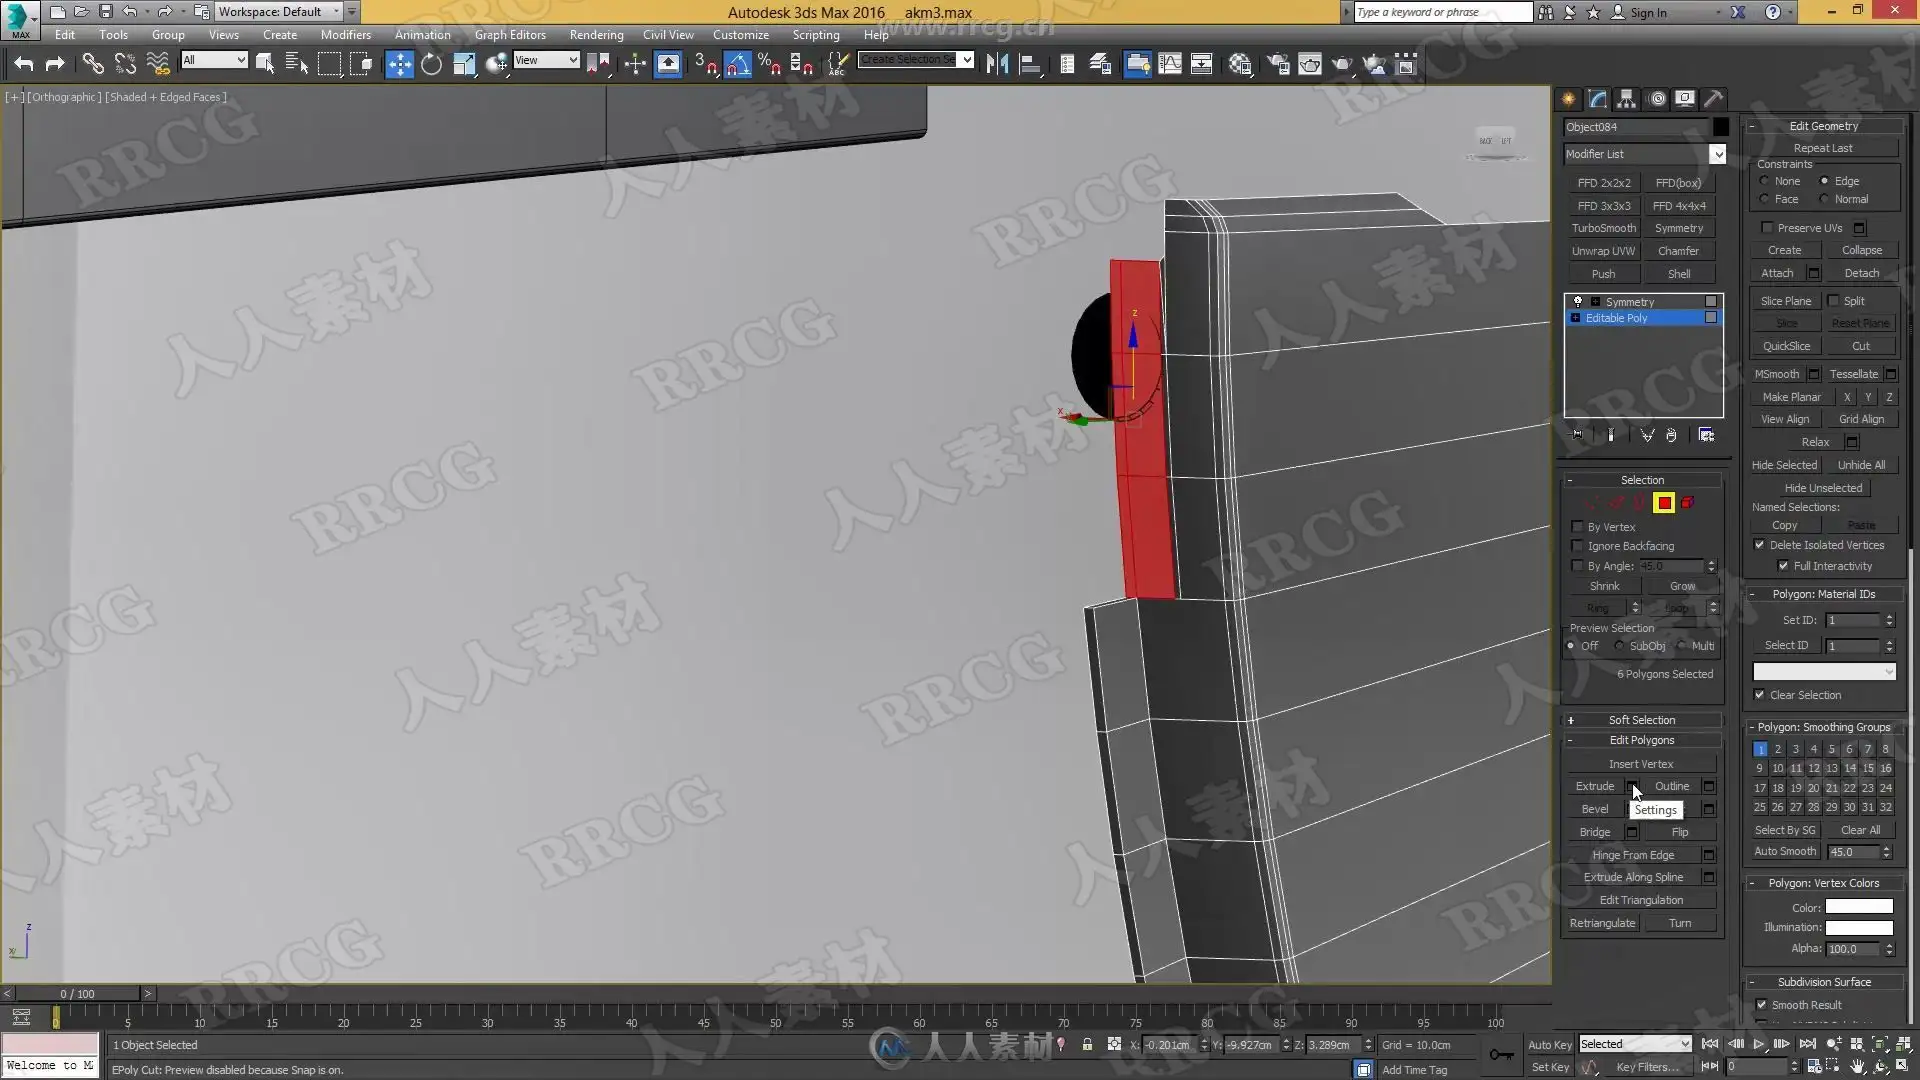Enable the Ignore Backfacing checkbox
The image size is (1920, 1080).
point(1578,546)
